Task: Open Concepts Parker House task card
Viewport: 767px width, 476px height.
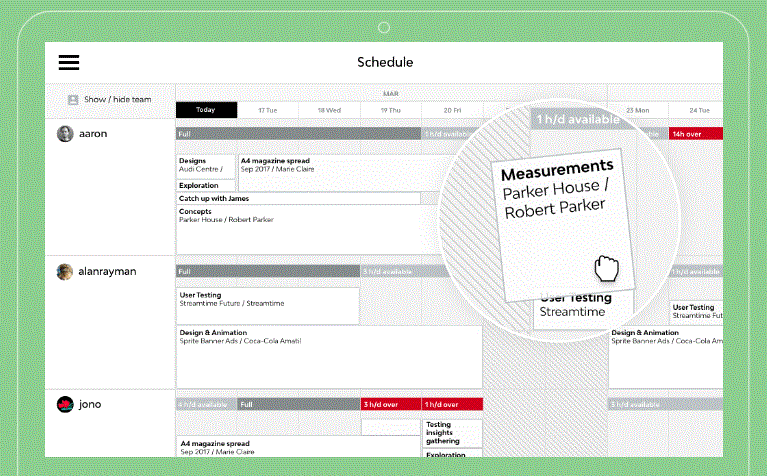Action: 306,230
